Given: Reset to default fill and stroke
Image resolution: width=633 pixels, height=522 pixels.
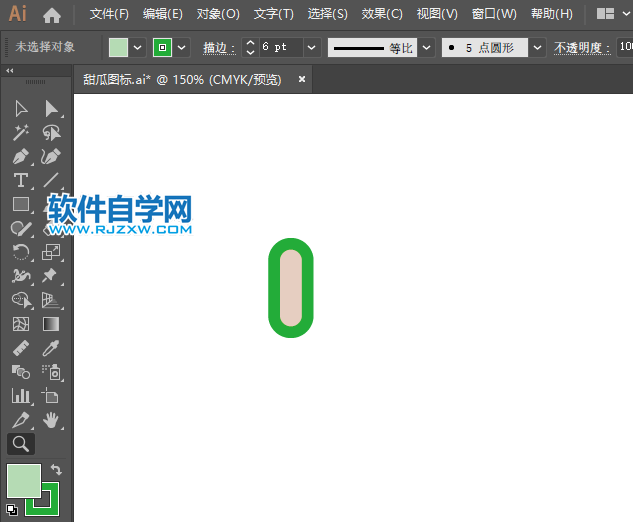Looking at the screenshot, I should click(x=12, y=509).
